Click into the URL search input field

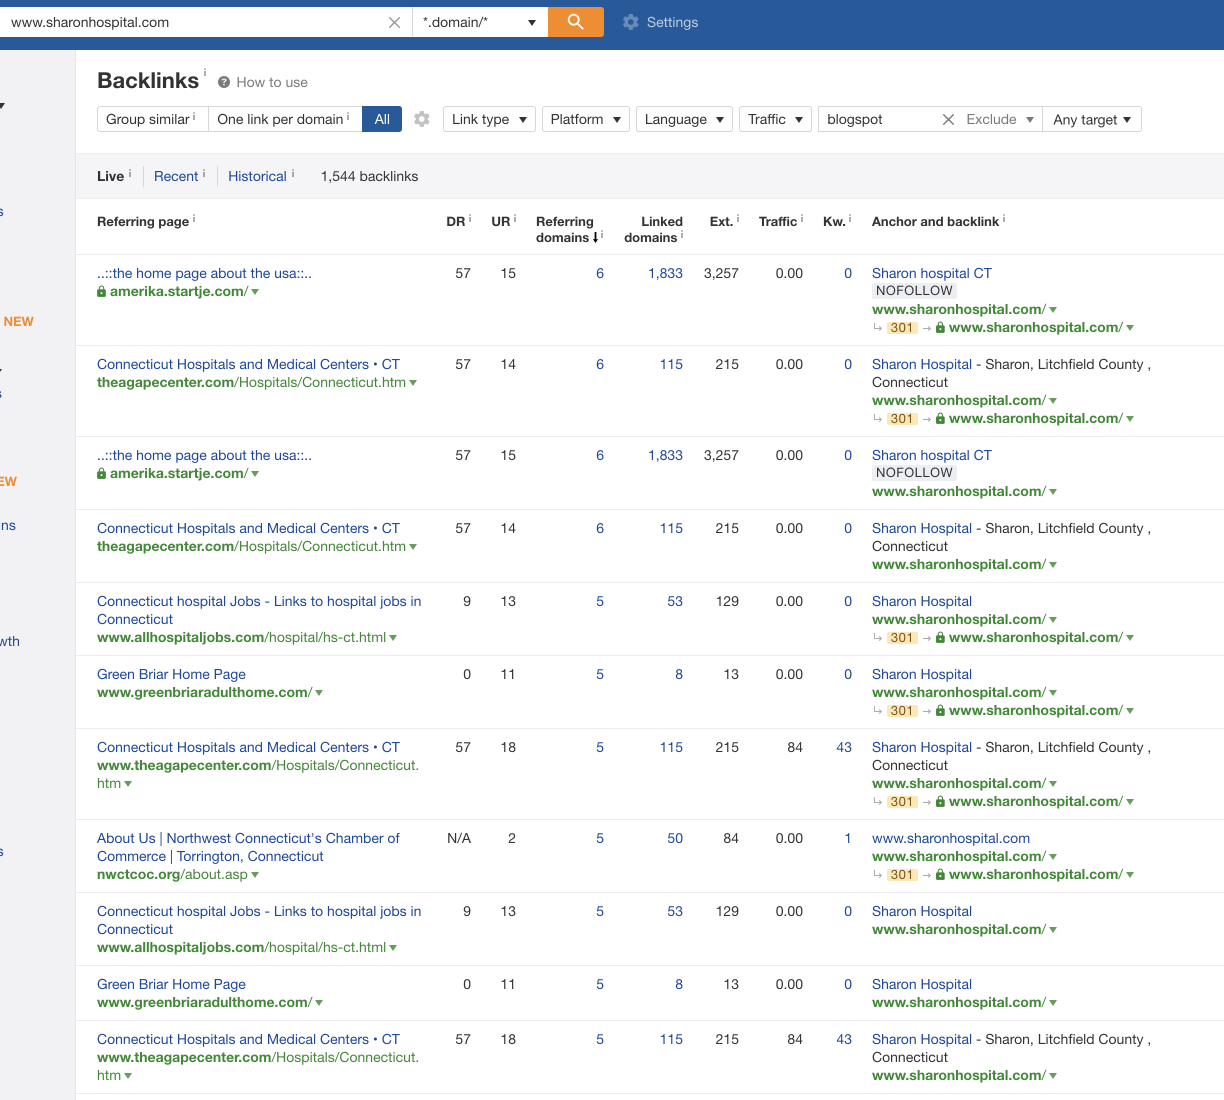(195, 22)
